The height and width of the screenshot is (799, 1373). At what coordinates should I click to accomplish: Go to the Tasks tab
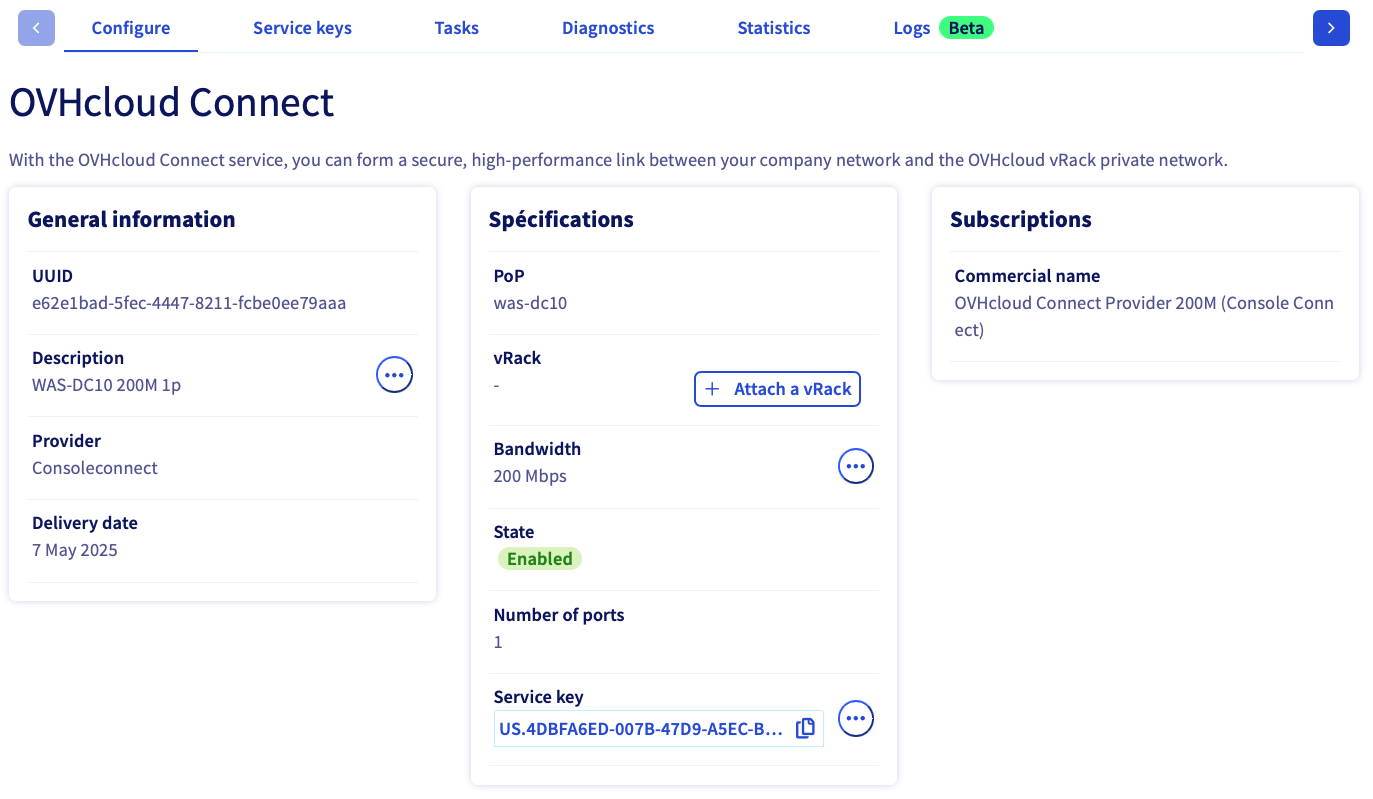[x=456, y=28]
